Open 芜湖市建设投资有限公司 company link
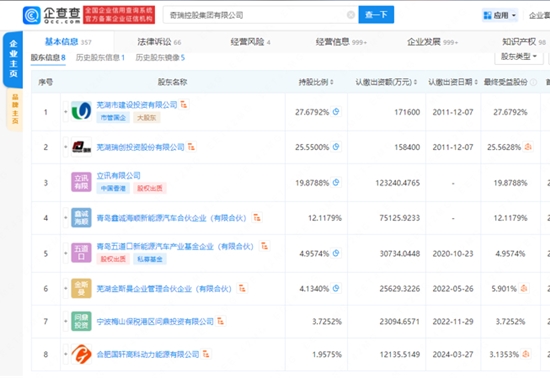This screenshot has width=550, height=378. click(137, 105)
